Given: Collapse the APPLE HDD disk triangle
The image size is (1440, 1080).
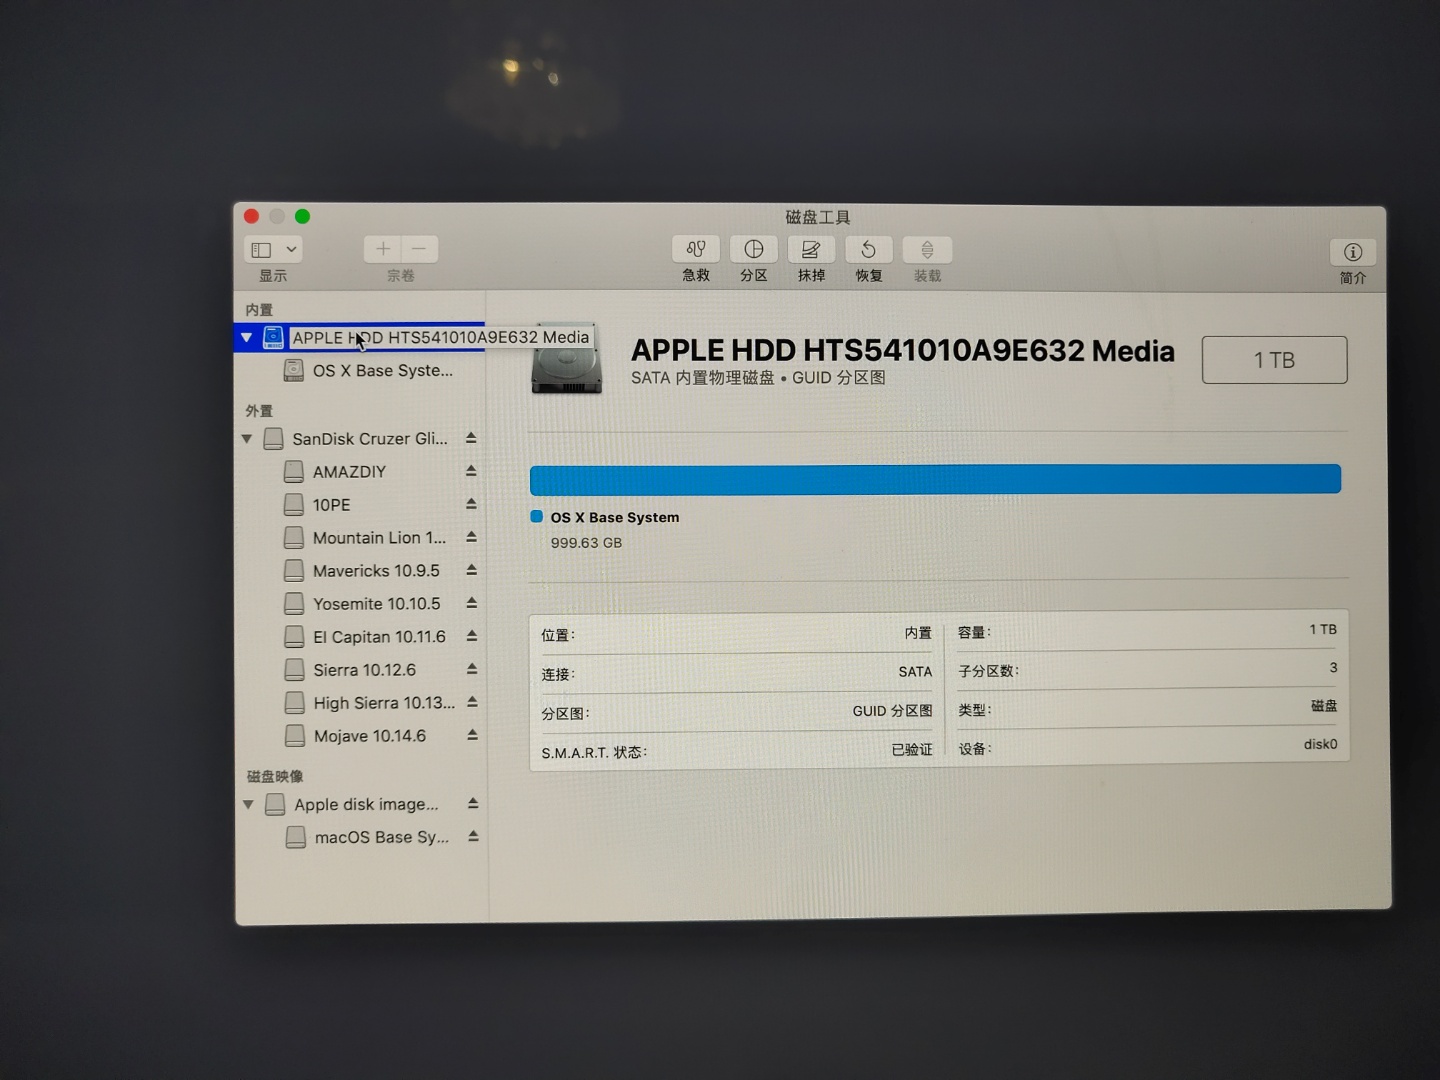Looking at the screenshot, I should (246, 338).
